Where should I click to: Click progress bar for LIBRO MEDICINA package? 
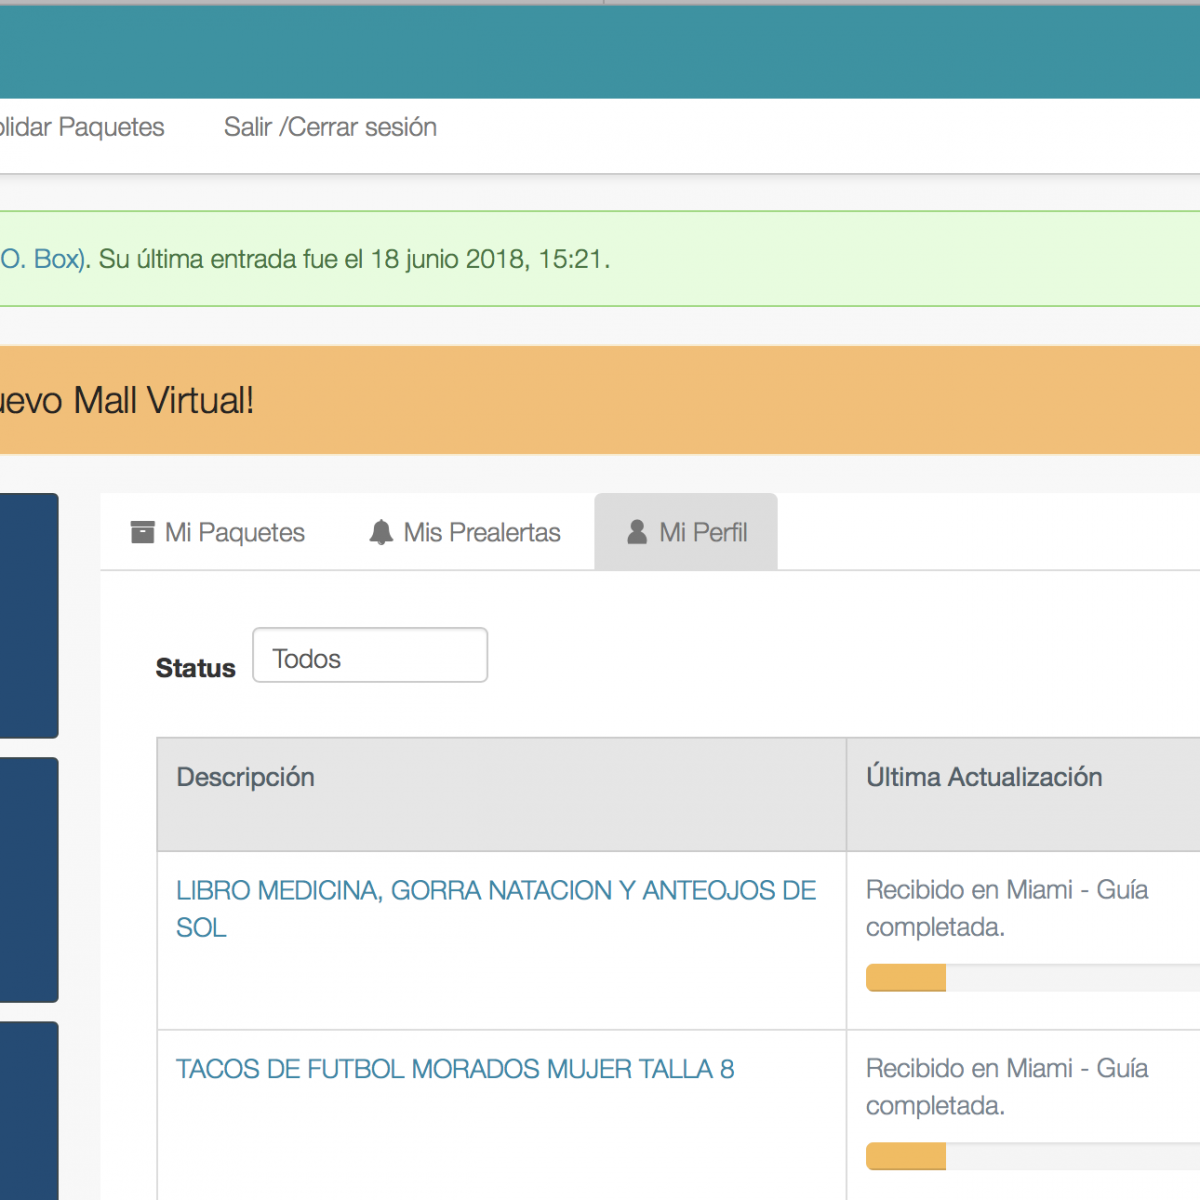click(1033, 978)
